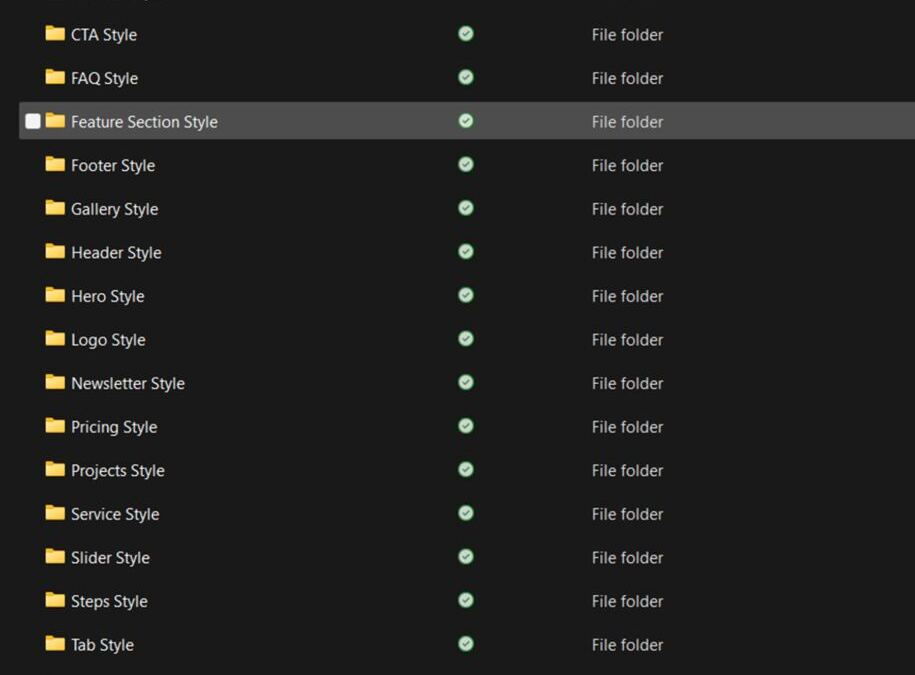915x675 pixels.
Task: Select the Slider Style folder name
Action: click(110, 558)
